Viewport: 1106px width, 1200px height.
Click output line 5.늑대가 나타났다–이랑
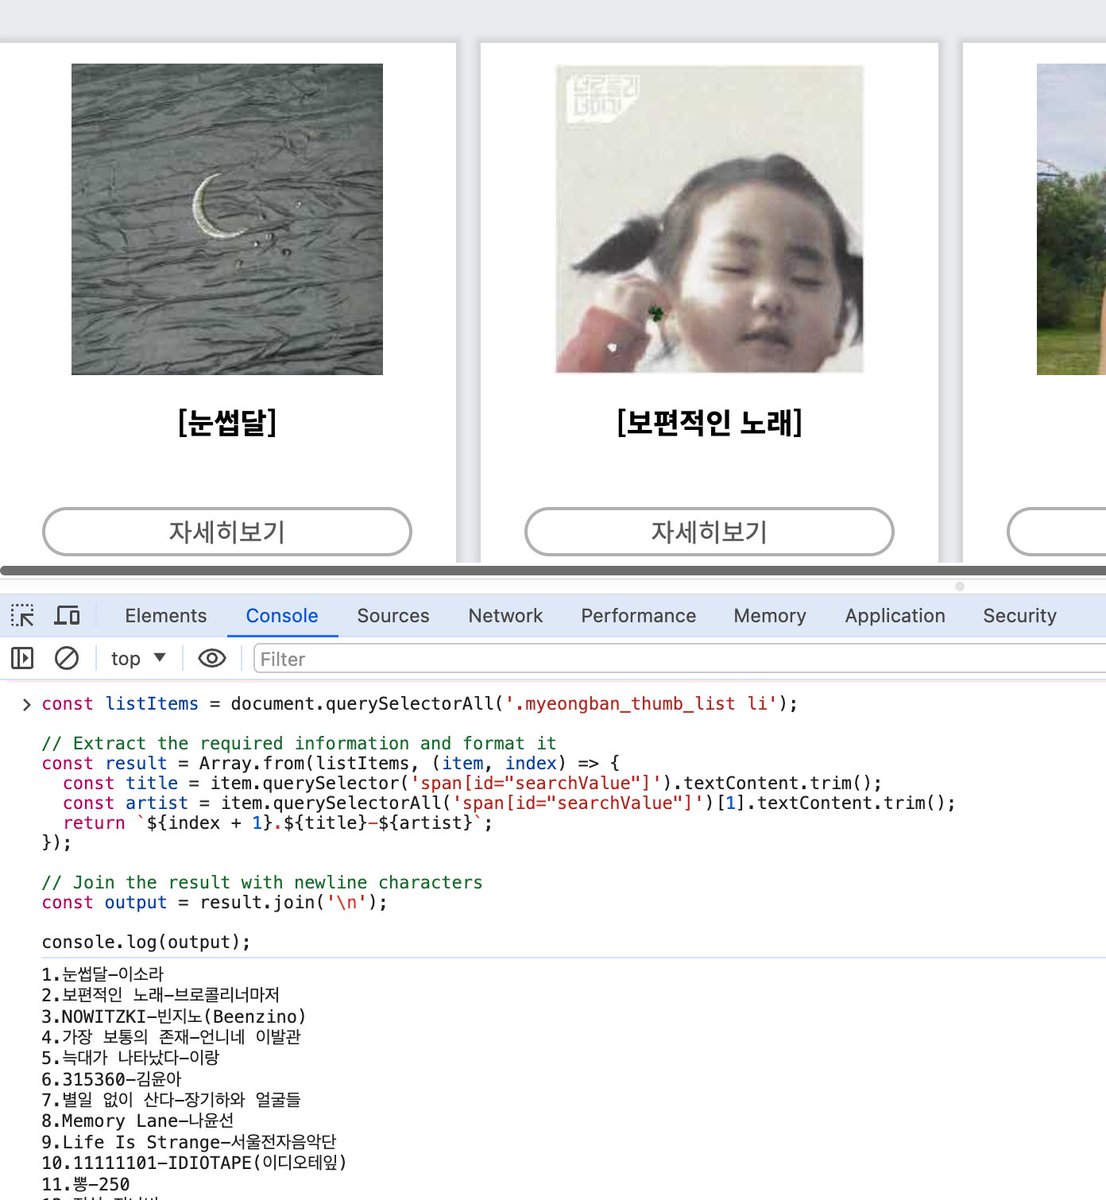point(130,1058)
